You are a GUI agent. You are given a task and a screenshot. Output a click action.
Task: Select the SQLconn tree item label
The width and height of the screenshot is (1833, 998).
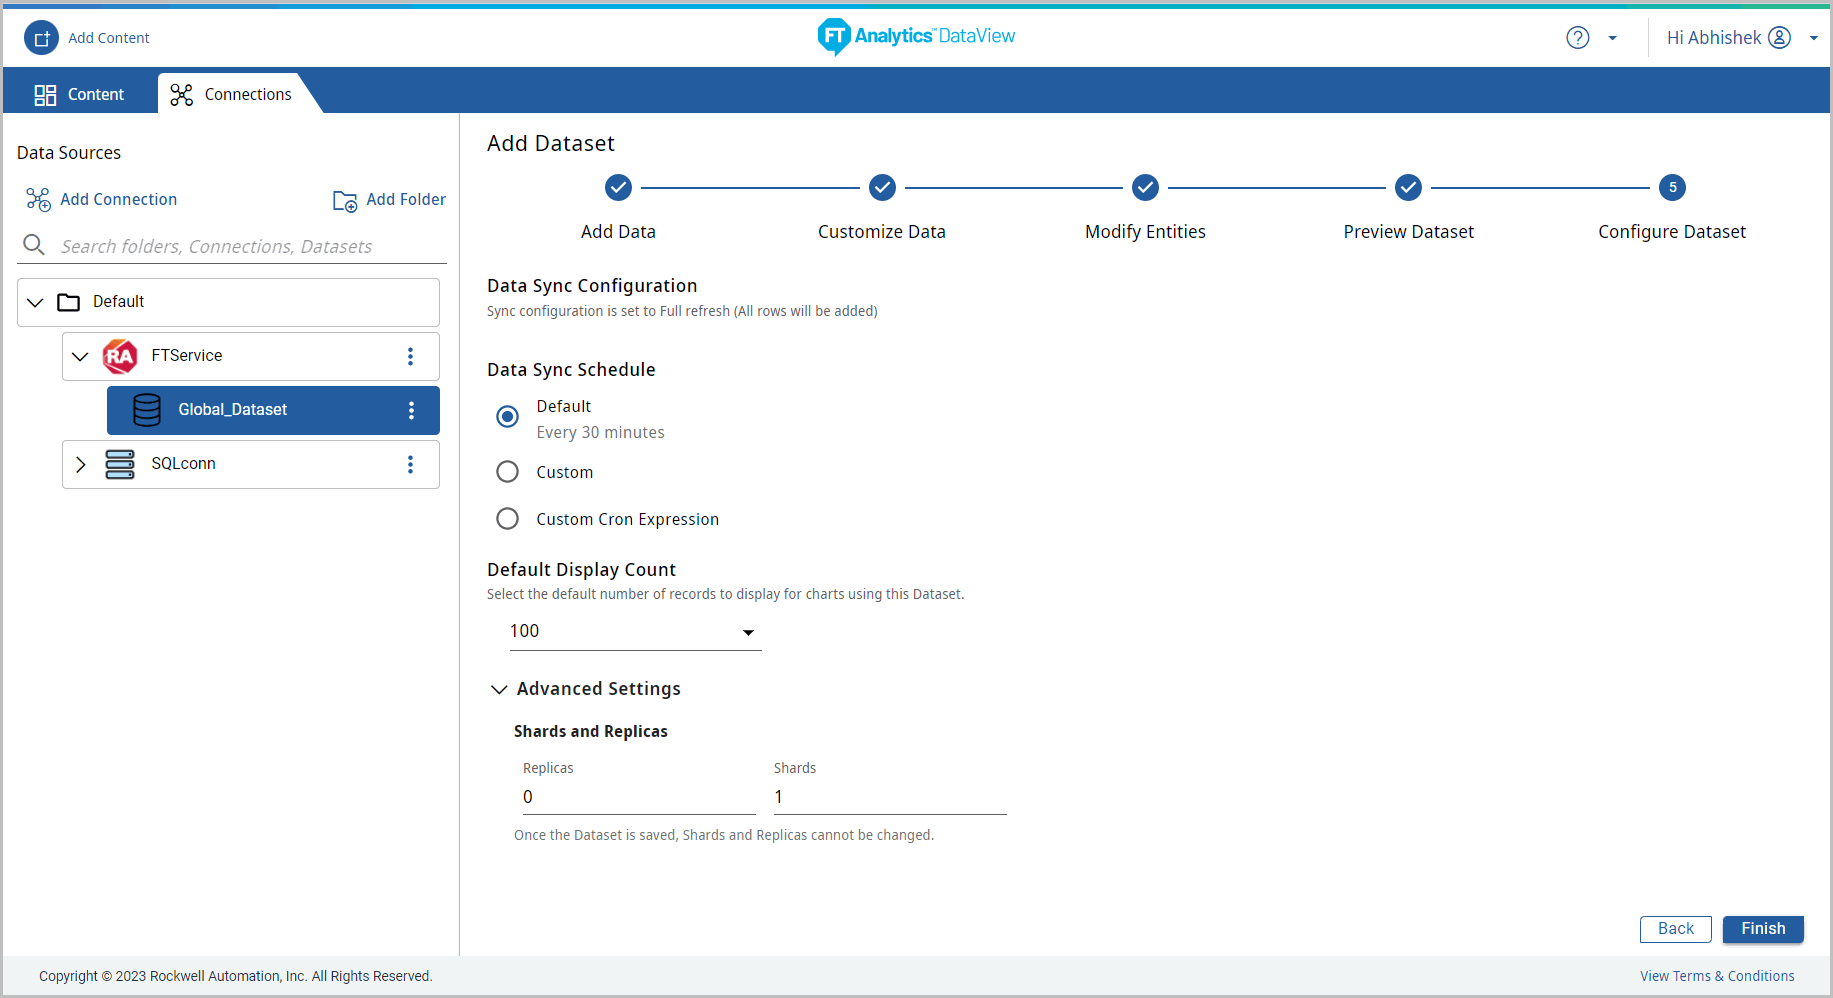(x=184, y=463)
